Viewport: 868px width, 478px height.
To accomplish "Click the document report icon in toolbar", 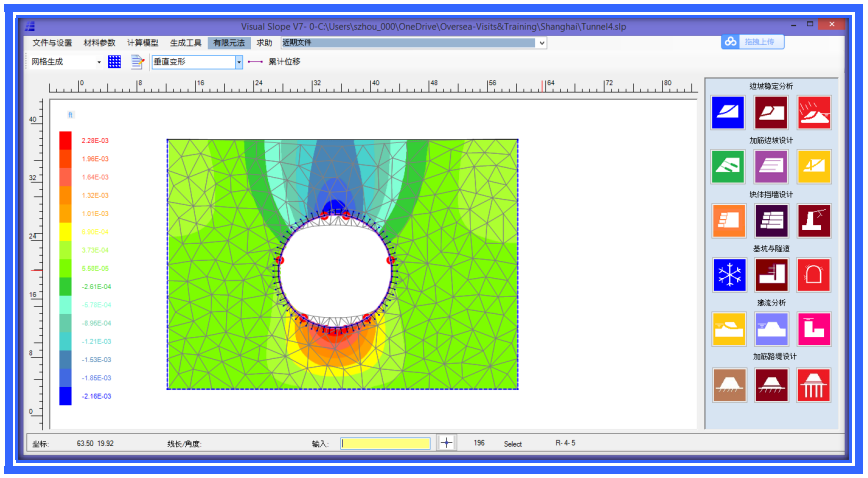I will pos(137,62).
